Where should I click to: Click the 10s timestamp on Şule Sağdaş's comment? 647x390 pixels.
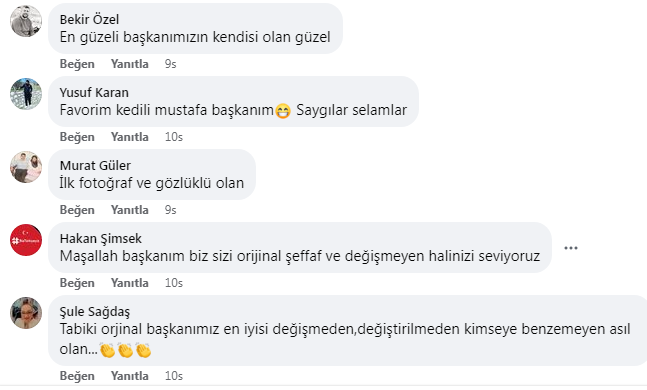click(174, 376)
